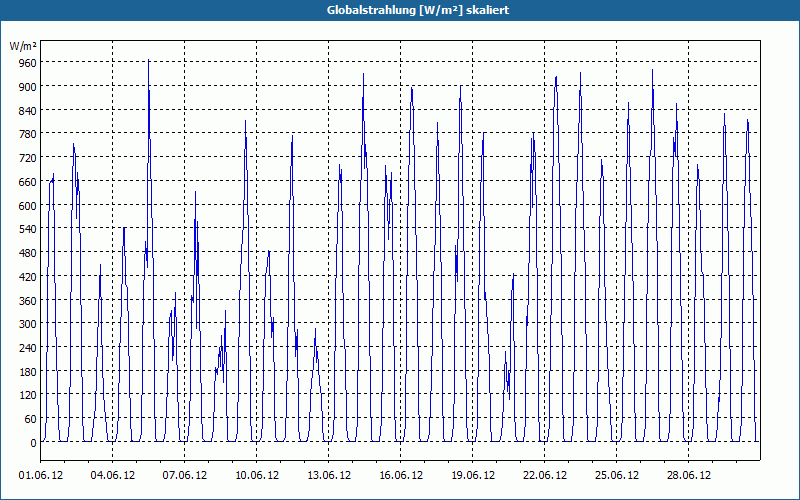
Task: Click the 0 y-axis value
Action: click(x=34, y=443)
